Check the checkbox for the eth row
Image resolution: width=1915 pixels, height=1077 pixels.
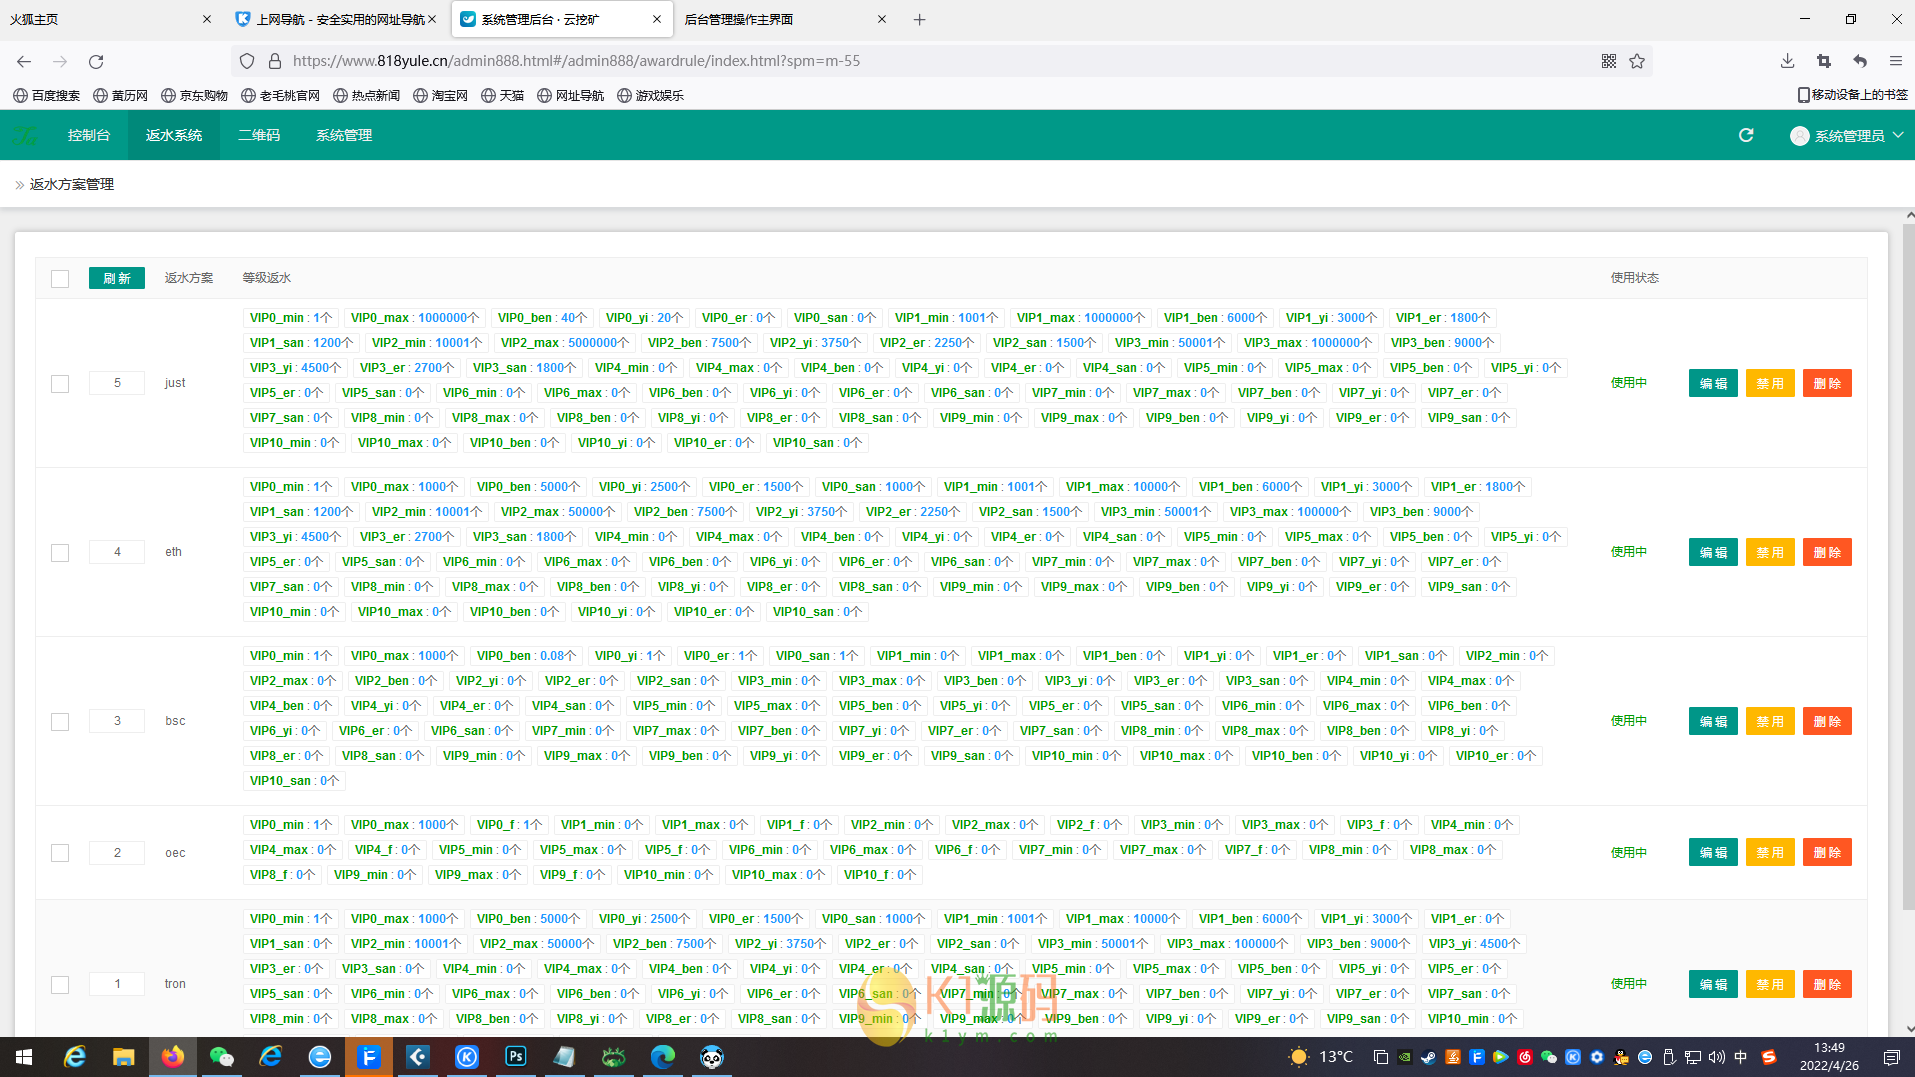pos(60,553)
